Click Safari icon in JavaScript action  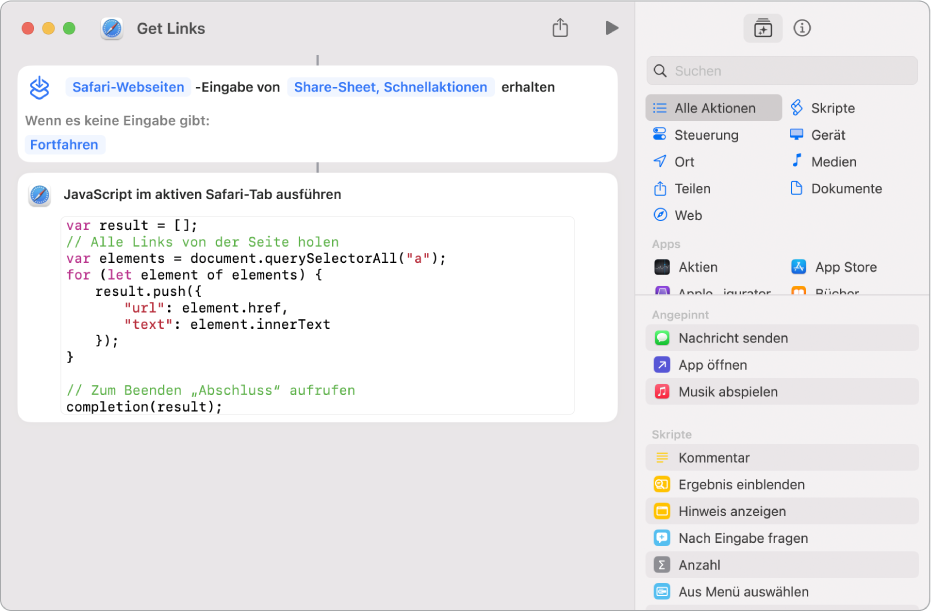[40, 195]
